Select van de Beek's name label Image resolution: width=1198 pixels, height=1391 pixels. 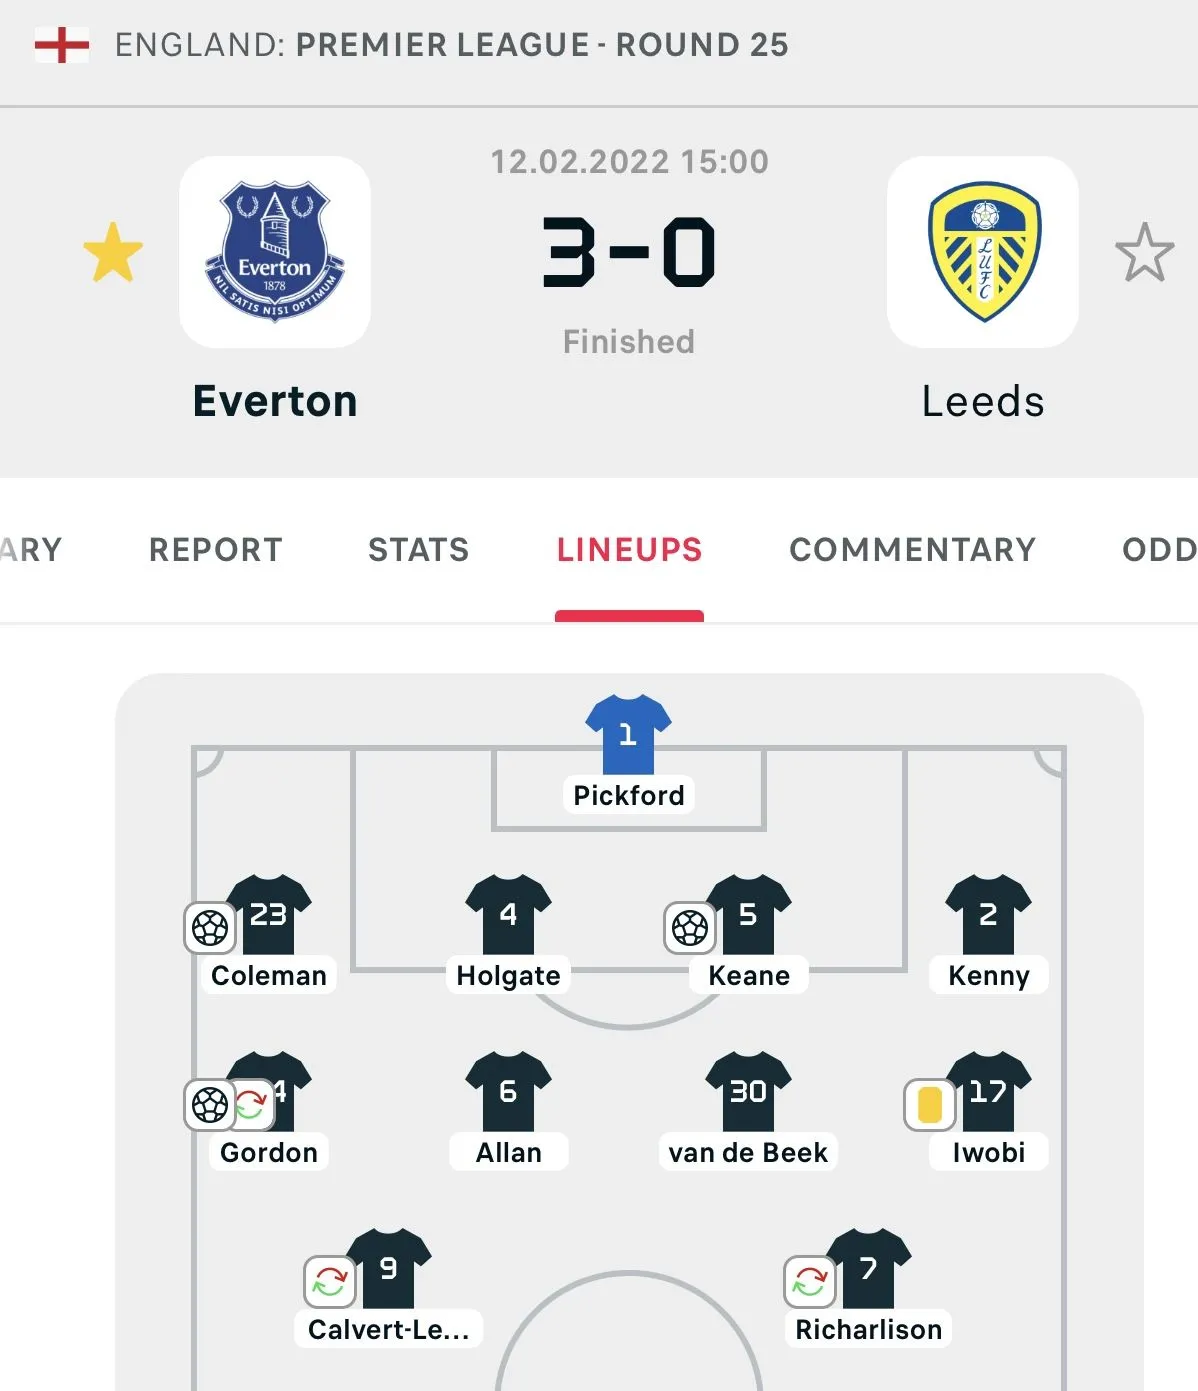point(748,1152)
